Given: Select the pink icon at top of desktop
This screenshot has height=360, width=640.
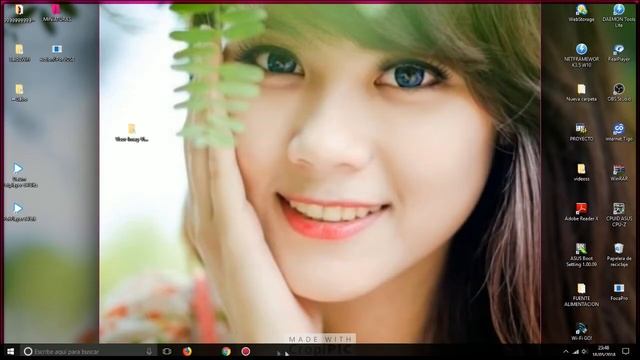Looking at the screenshot, I should pyautogui.click(x=56, y=13).
